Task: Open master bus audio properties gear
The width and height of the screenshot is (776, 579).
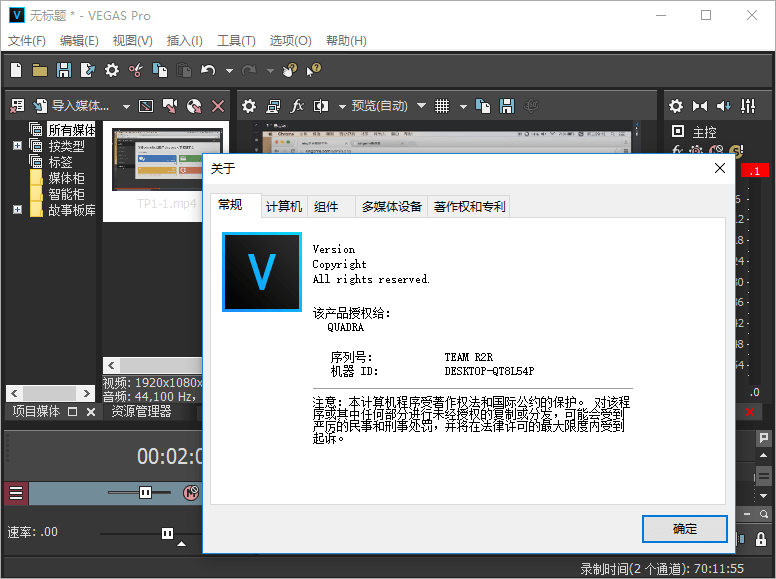Action: tap(676, 105)
